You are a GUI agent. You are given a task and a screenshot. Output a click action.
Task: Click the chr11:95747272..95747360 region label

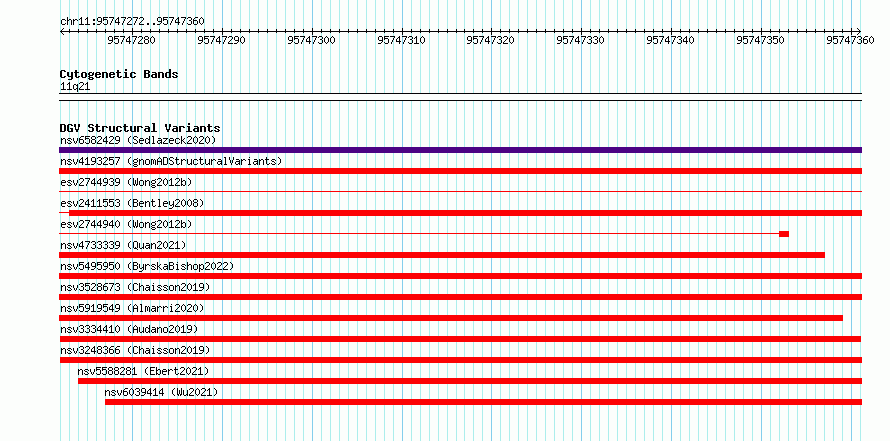tap(132, 21)
